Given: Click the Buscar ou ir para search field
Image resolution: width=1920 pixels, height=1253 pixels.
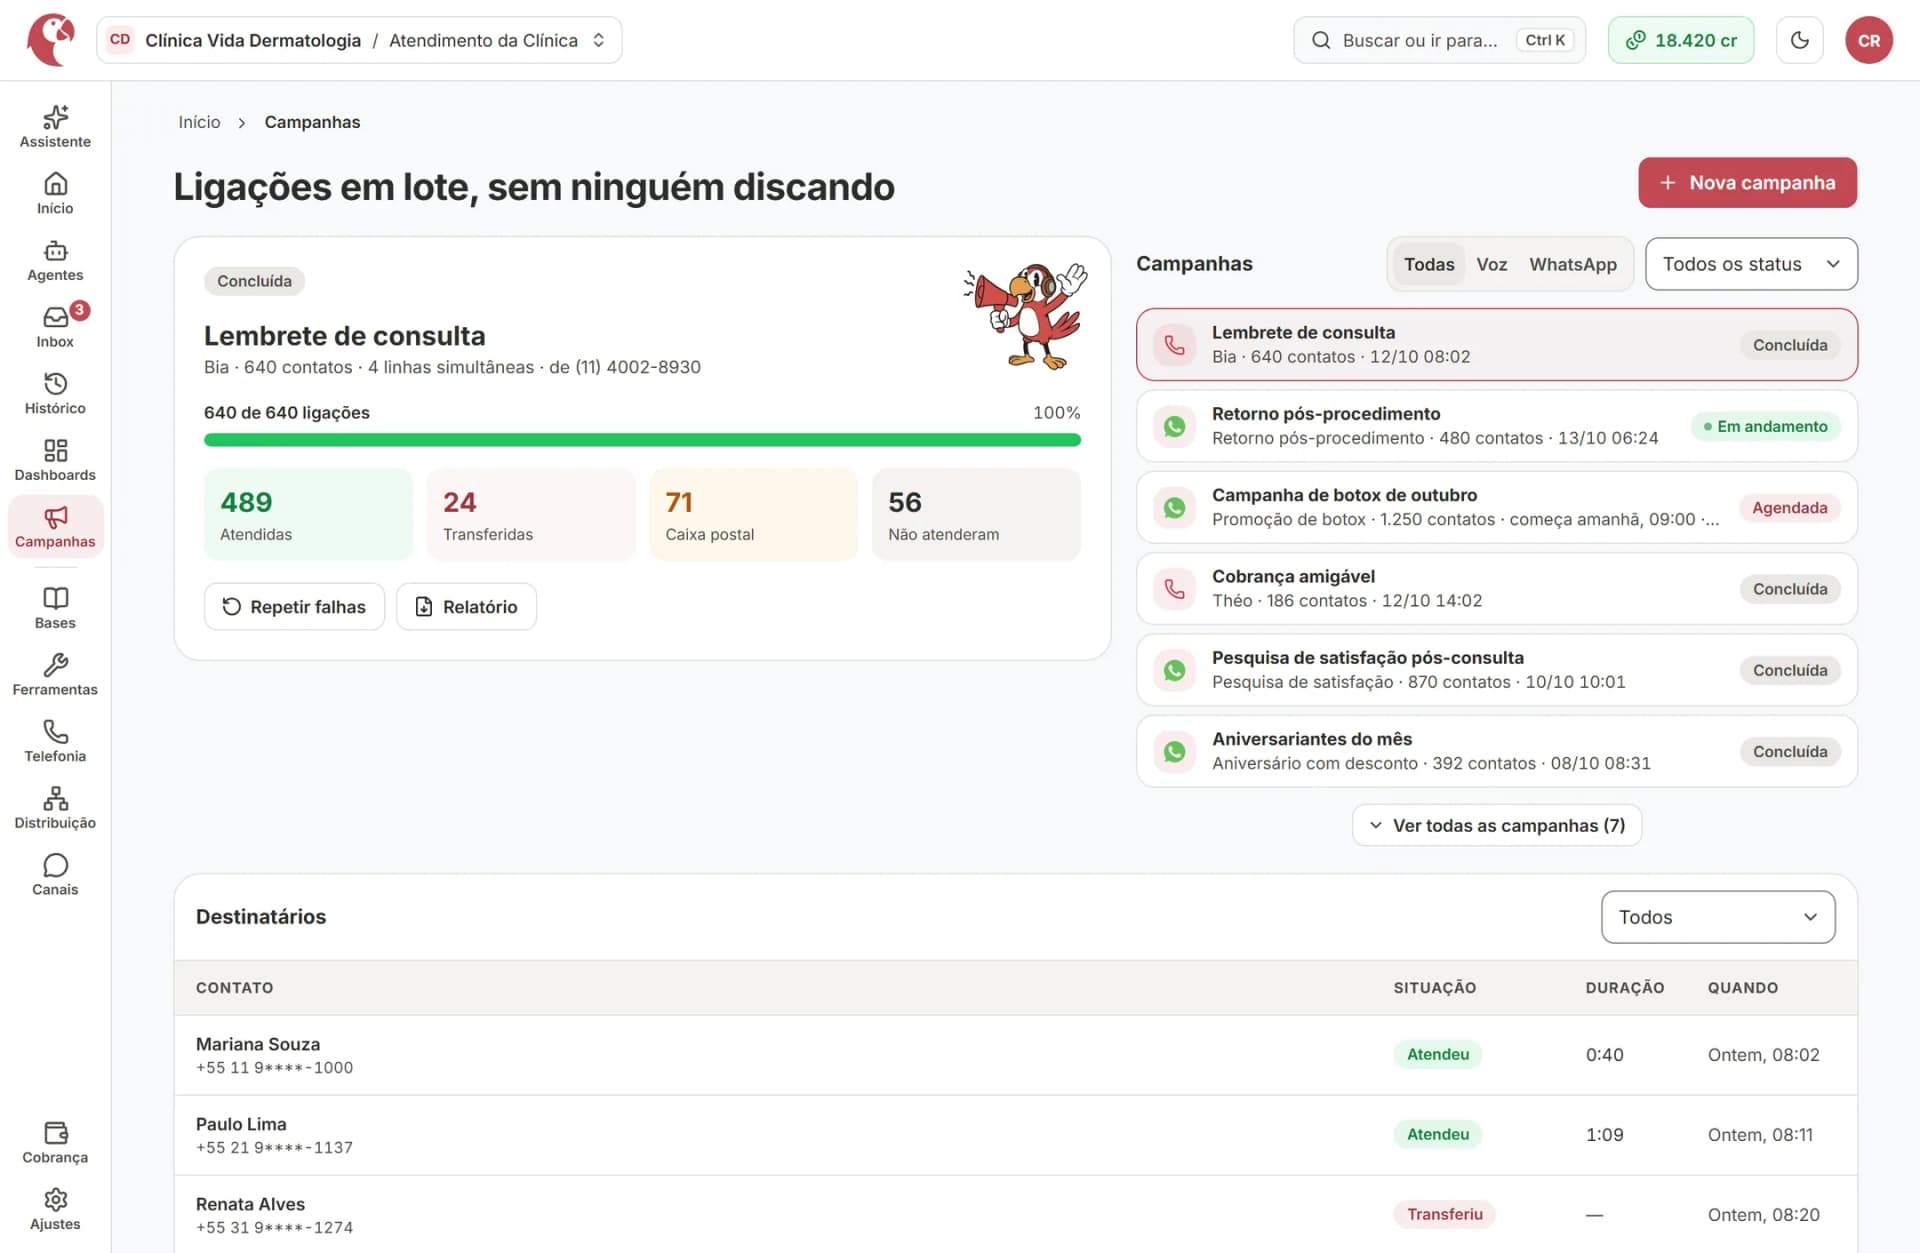Looking at the screenshot, I should coord(1439,40).
